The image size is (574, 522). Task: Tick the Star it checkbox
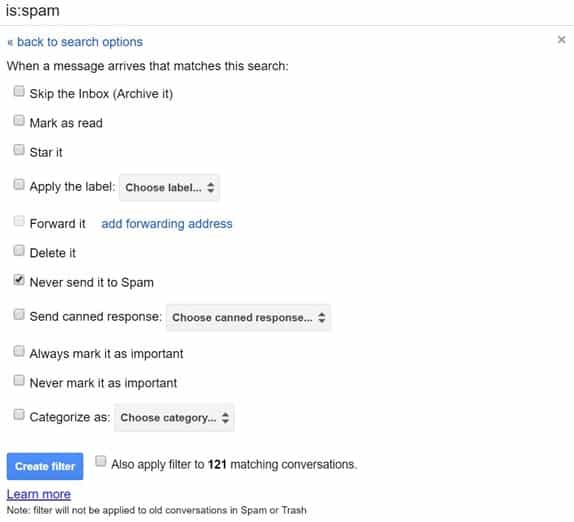(x=19, y=150)
